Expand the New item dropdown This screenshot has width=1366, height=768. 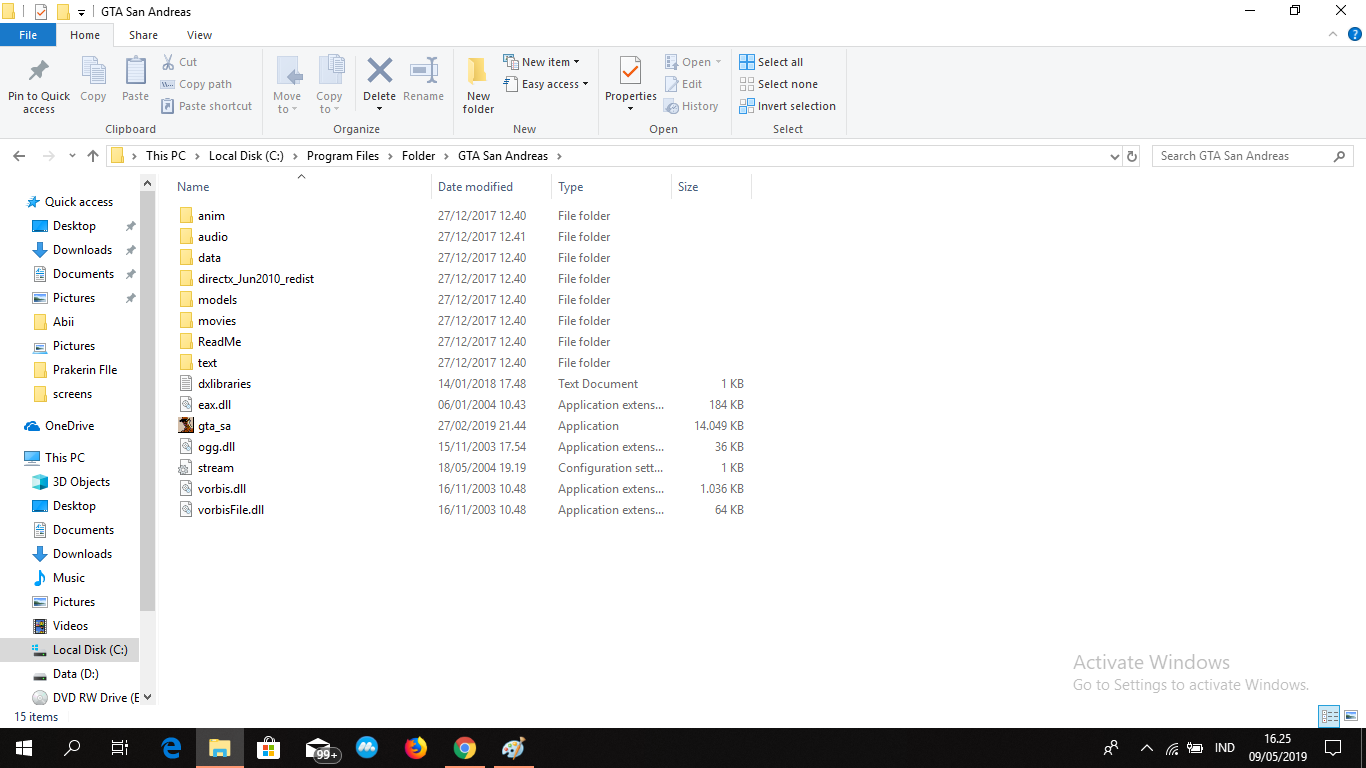[x=541, y=62]
